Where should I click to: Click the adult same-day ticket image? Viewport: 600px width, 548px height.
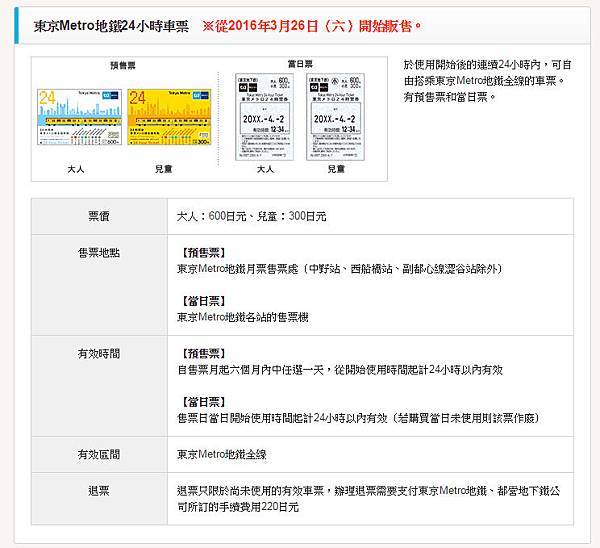264,117
